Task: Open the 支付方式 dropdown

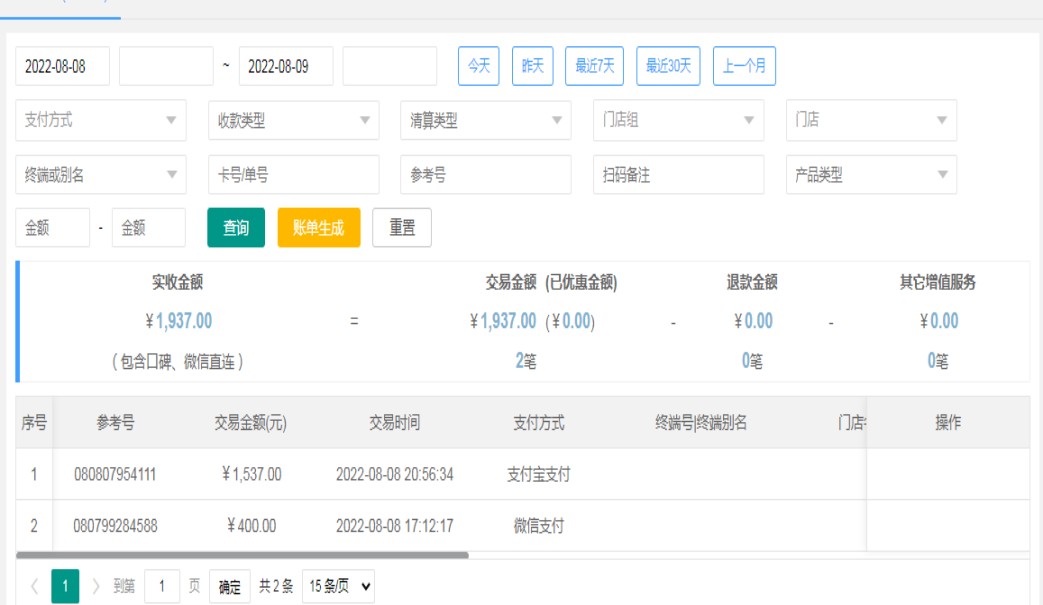Action: pos(101,120)
